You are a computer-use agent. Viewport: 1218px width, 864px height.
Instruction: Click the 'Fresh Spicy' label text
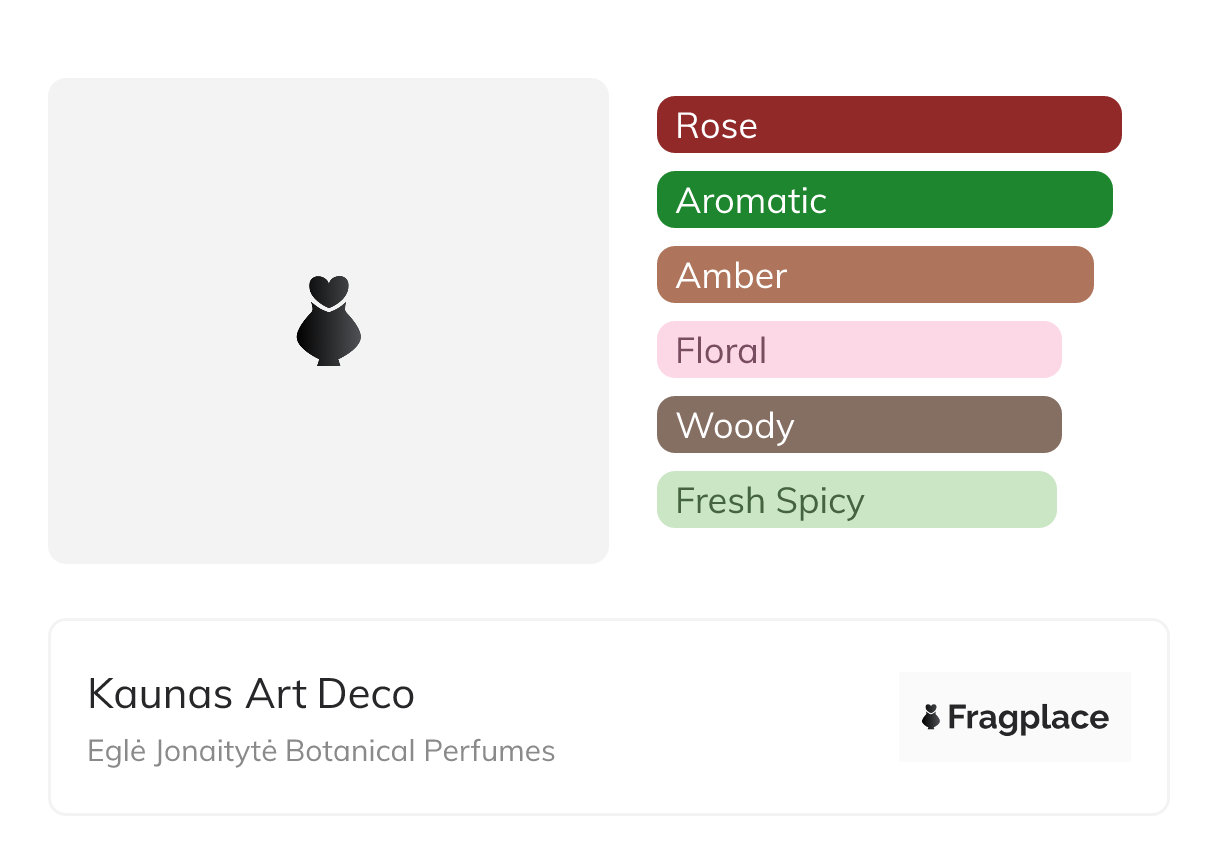click(770, 500)
